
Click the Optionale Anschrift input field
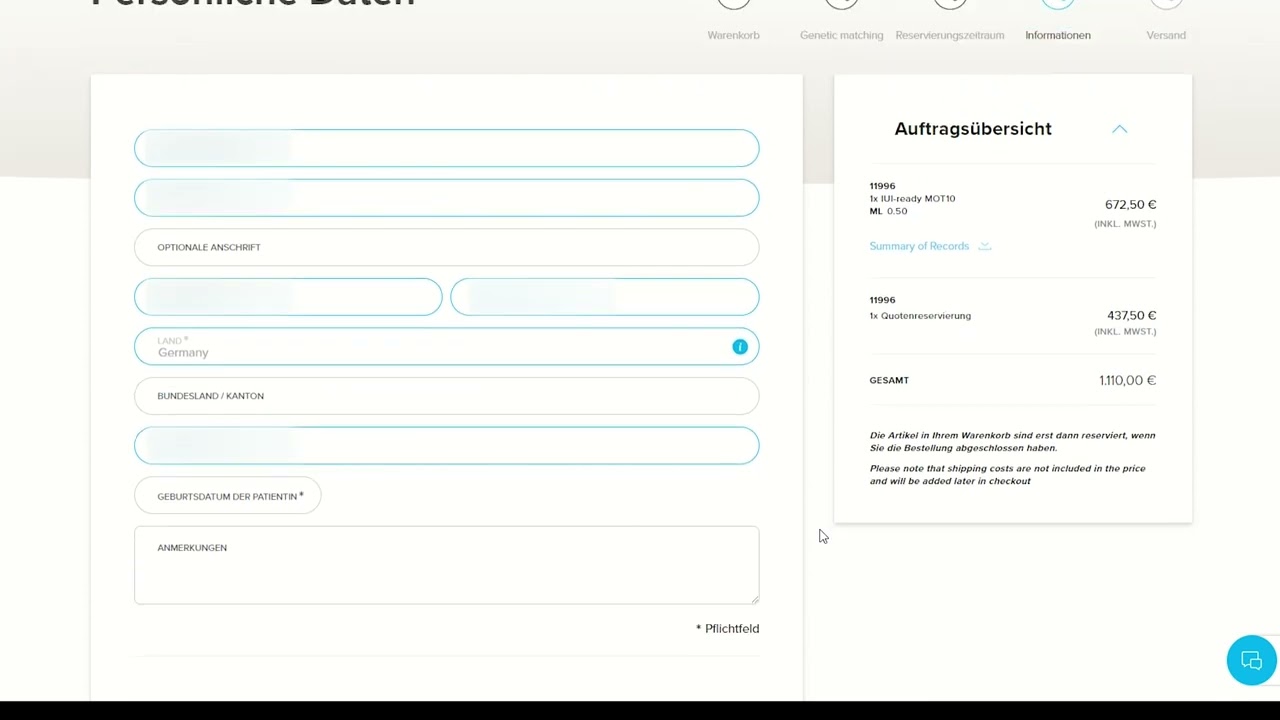(447, 247)
